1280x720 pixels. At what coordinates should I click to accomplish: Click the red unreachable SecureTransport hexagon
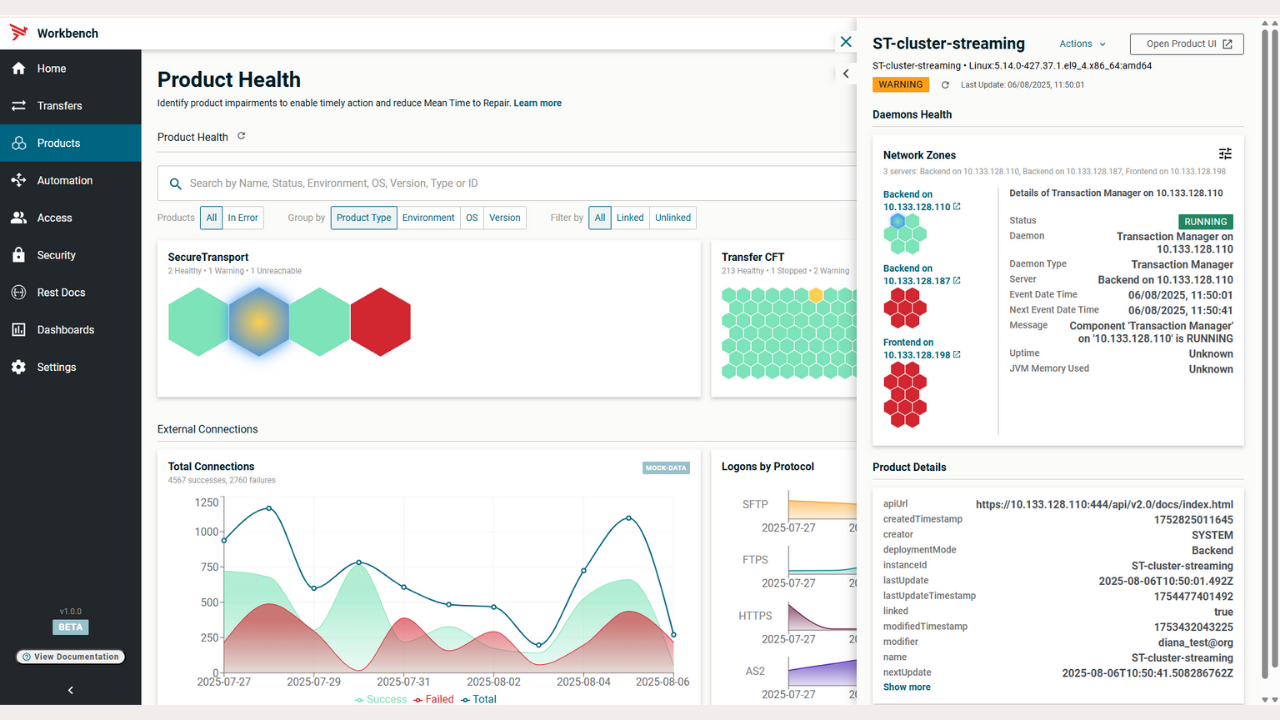381,322
